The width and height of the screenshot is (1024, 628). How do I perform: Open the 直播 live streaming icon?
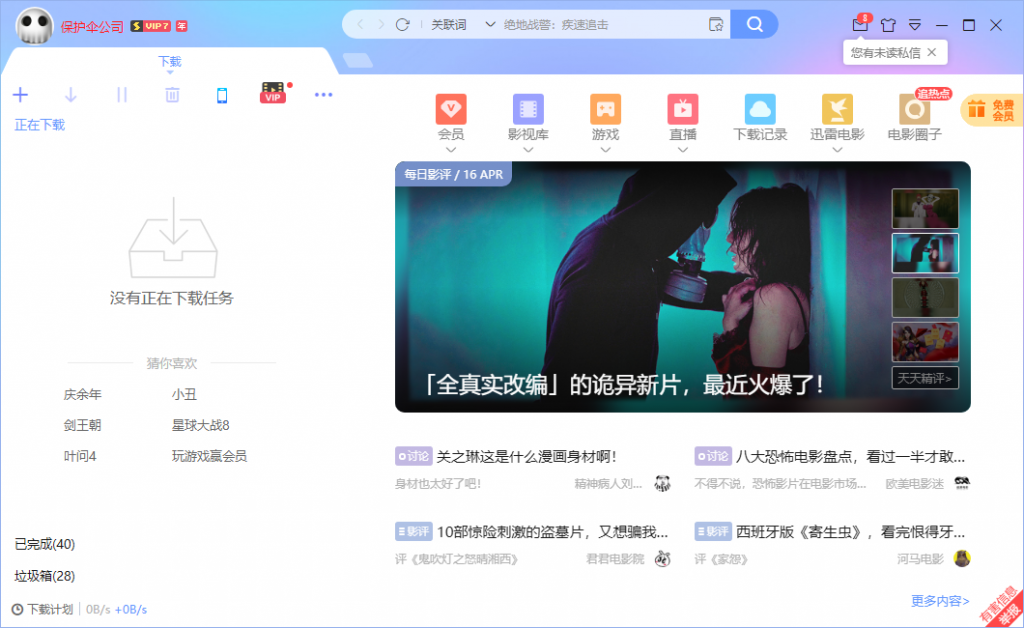point(683,109)
